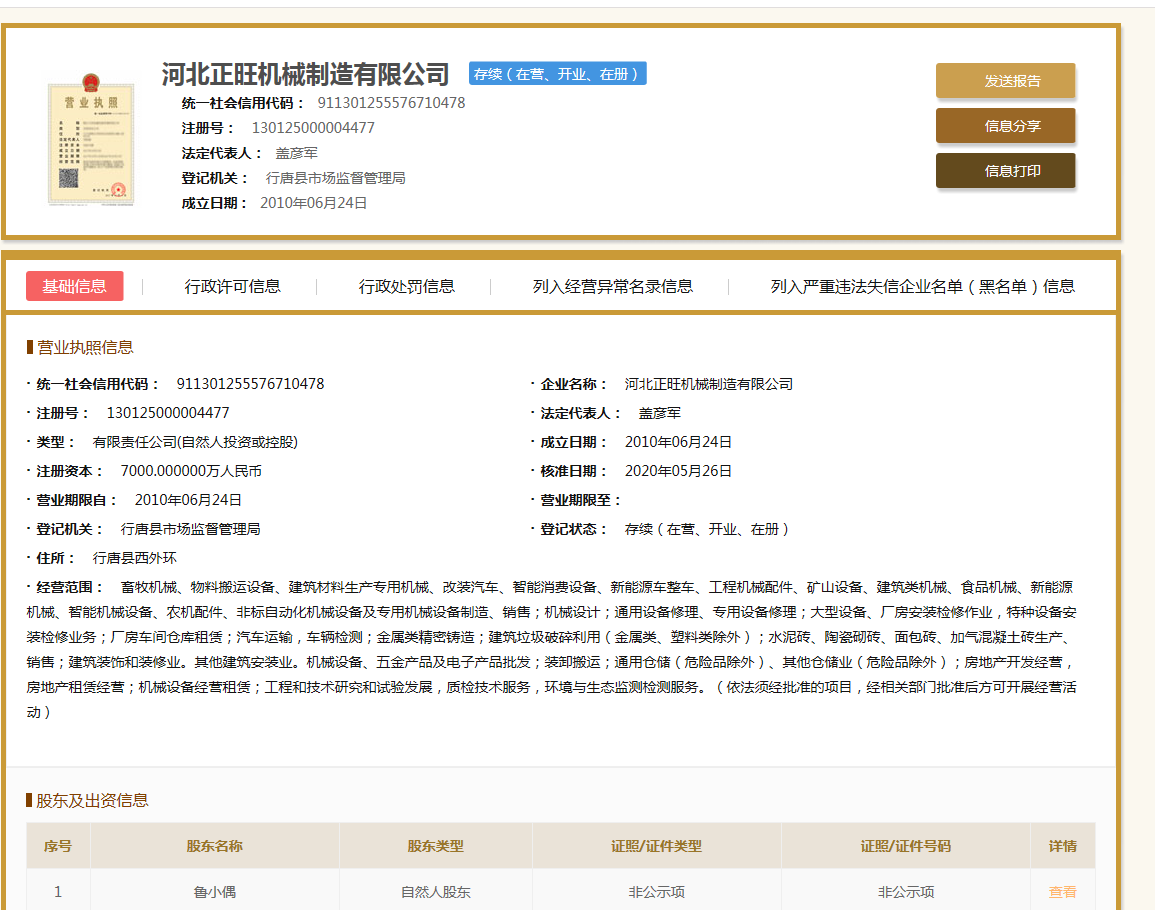The image size is (1155, 910).
Task: Click 股东及出资信息 section heading
Action: point(92,800)
